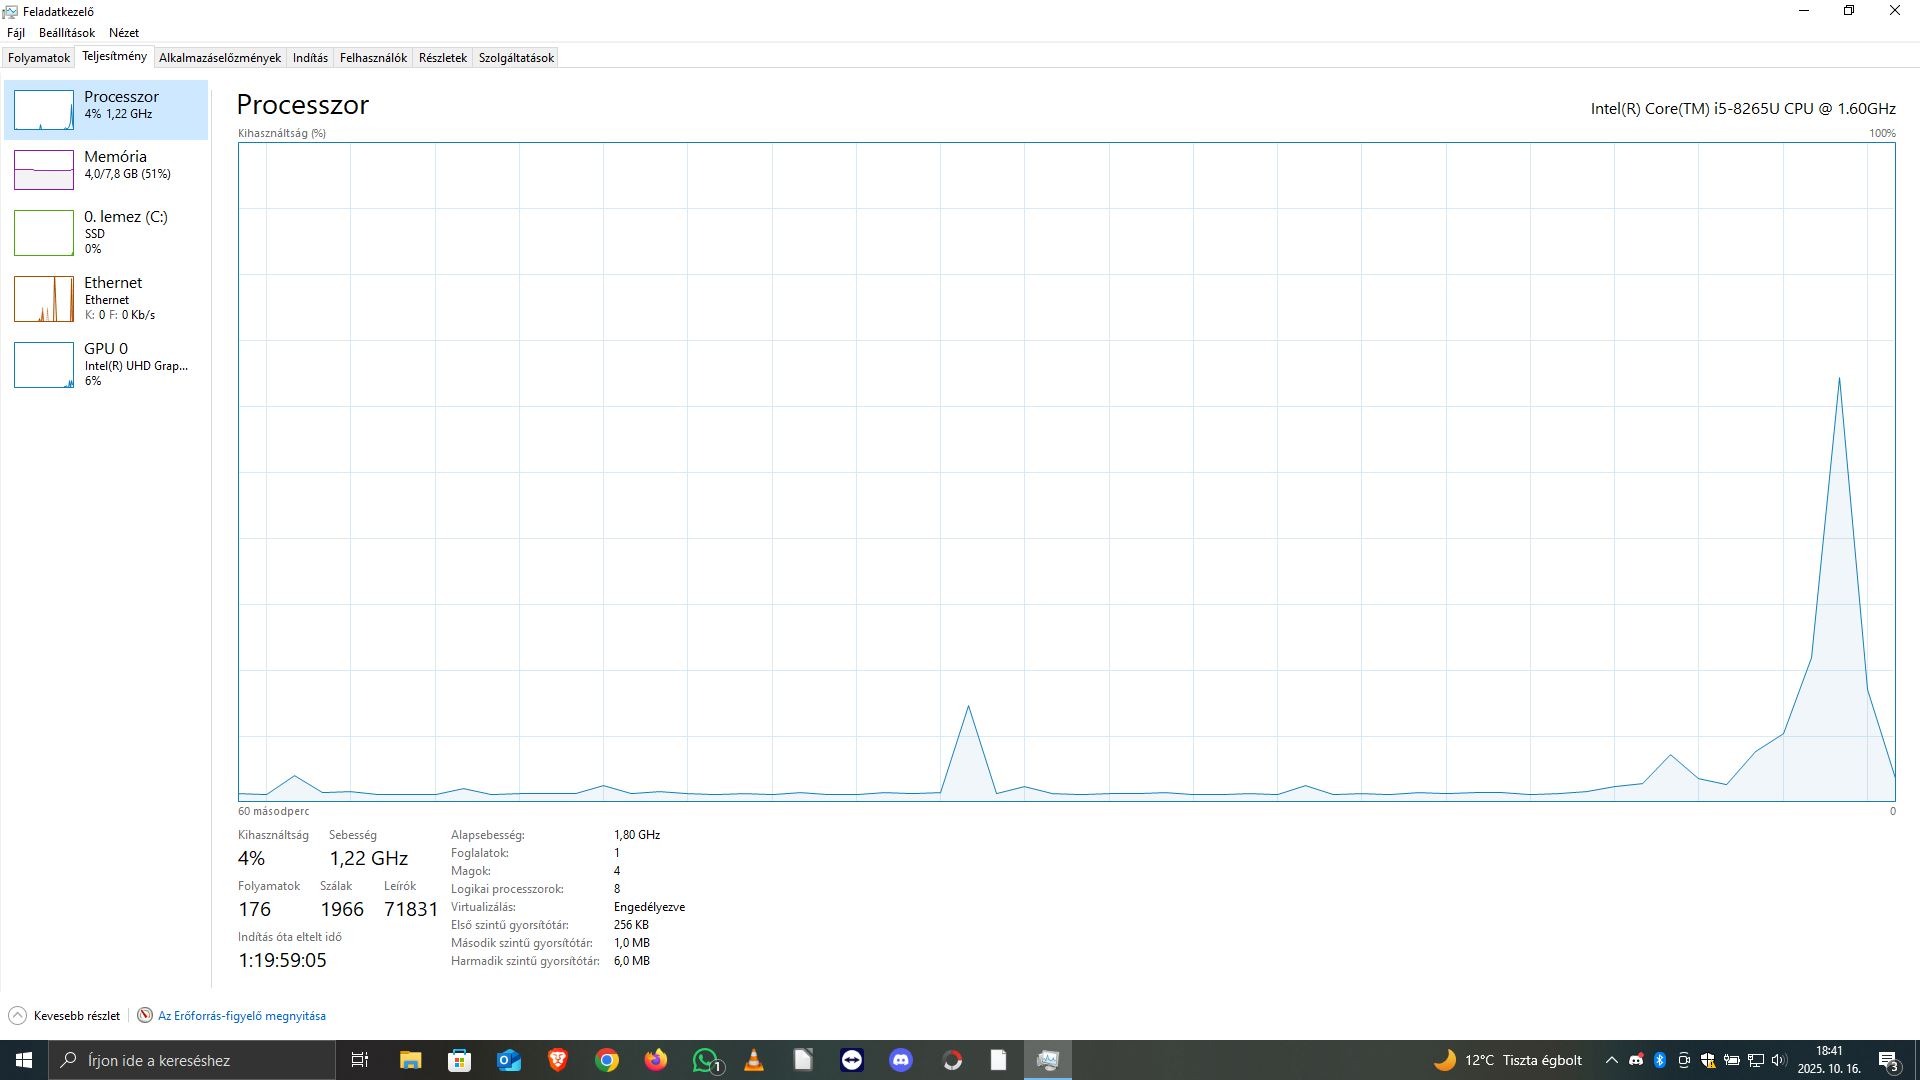Click the Bluetooth tray icon
The height and width of the screenshot is (1080, 1920).
pyautogui.click(x=1660, y=1060)
